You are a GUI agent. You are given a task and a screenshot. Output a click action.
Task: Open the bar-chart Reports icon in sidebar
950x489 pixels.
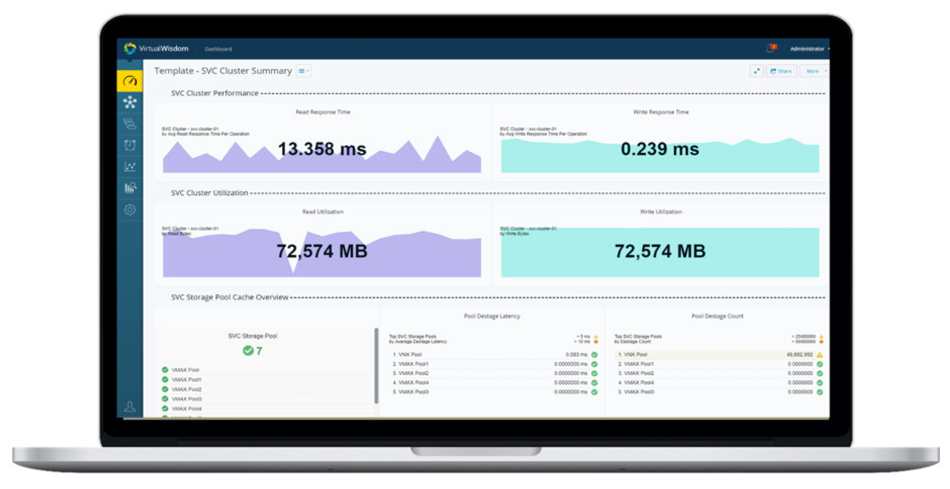[130, 188]
